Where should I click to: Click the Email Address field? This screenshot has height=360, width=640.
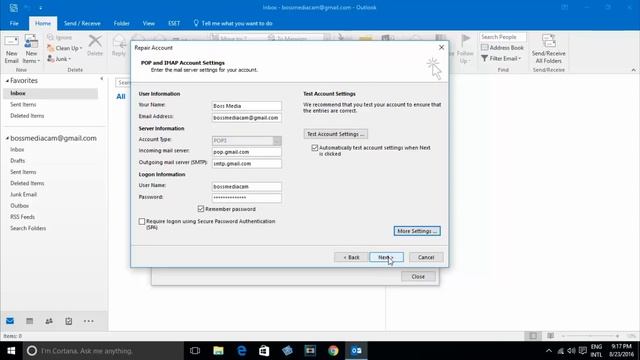pyautogui.click(x=247, y=118)
